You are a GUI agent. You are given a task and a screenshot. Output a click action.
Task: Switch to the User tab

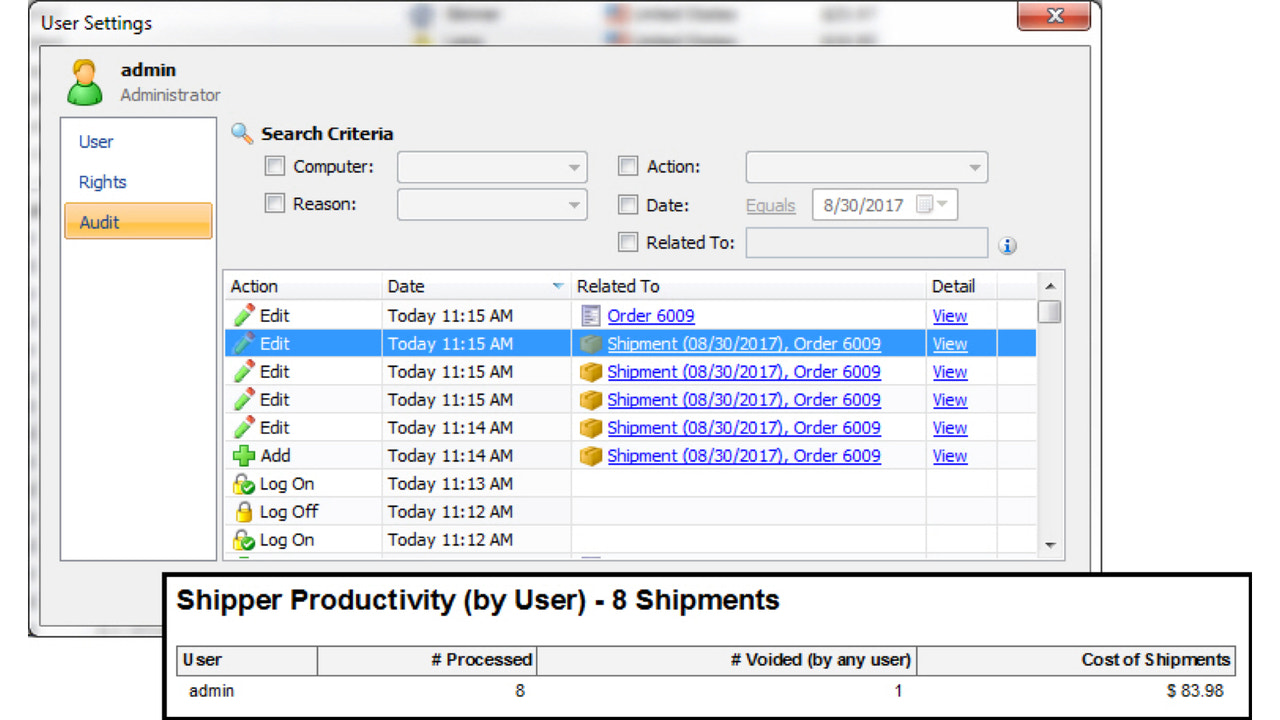click(x=95, y=141)
